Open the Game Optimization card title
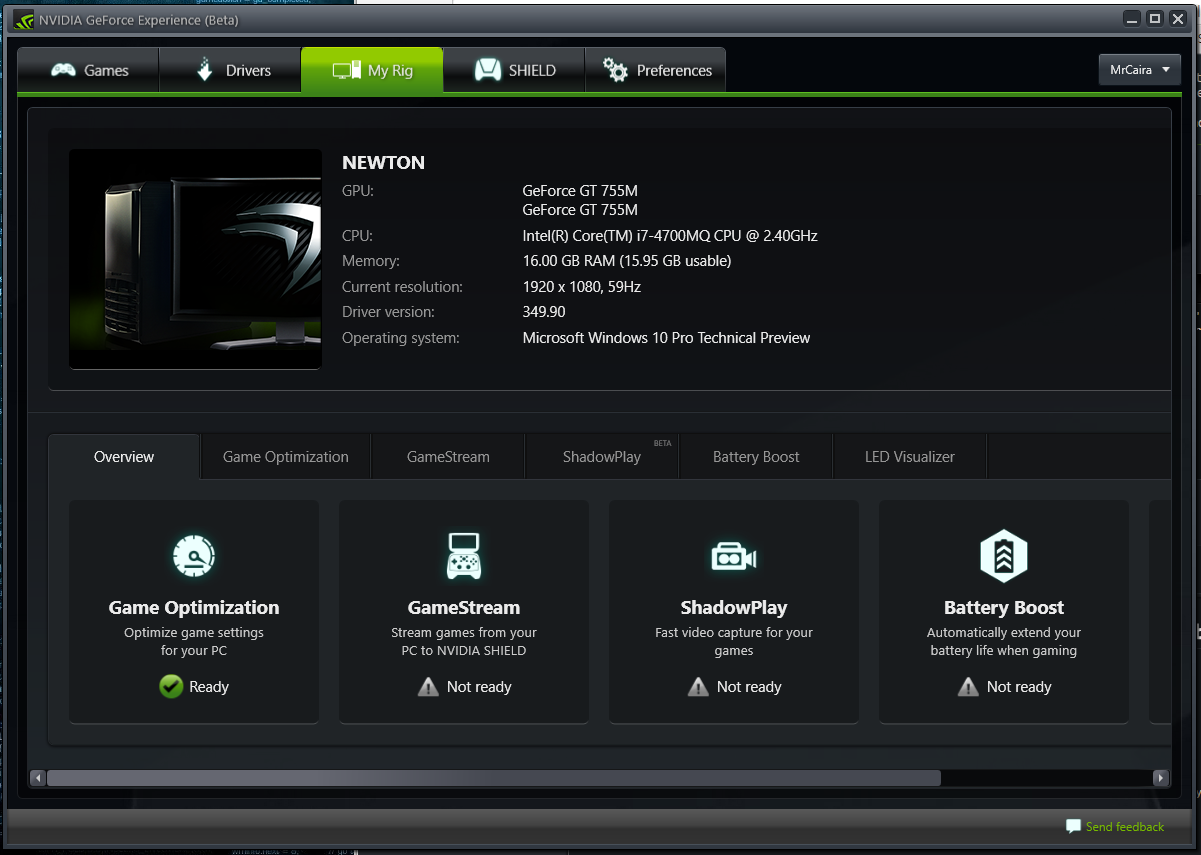1201x855 pixels. pyautogui.click(x=194, y=607)
